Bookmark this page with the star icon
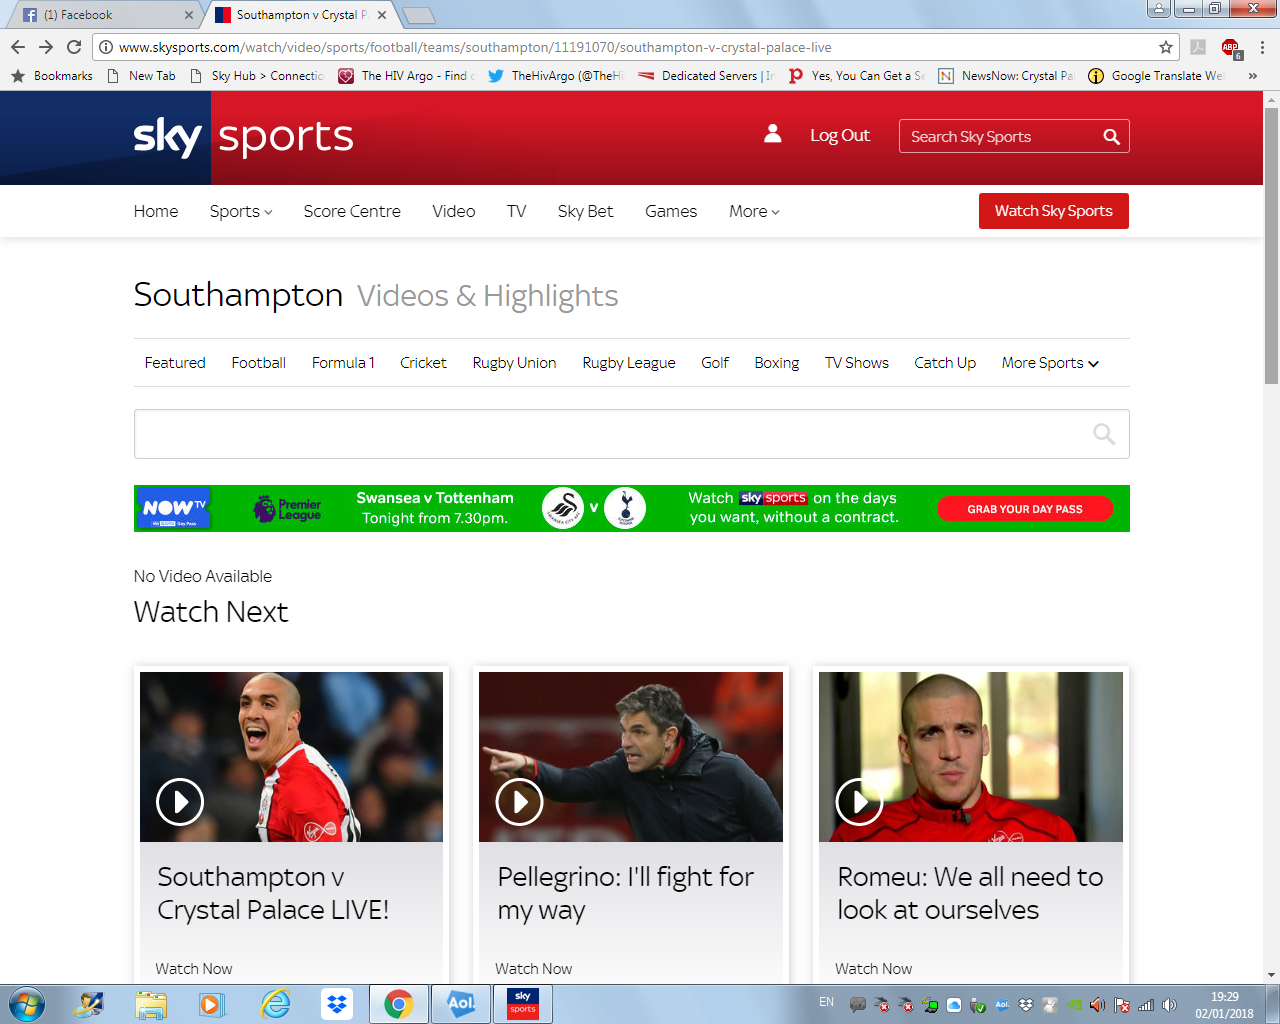1280x1024 pixels. pyautogui.click(x=1165, y=47)
